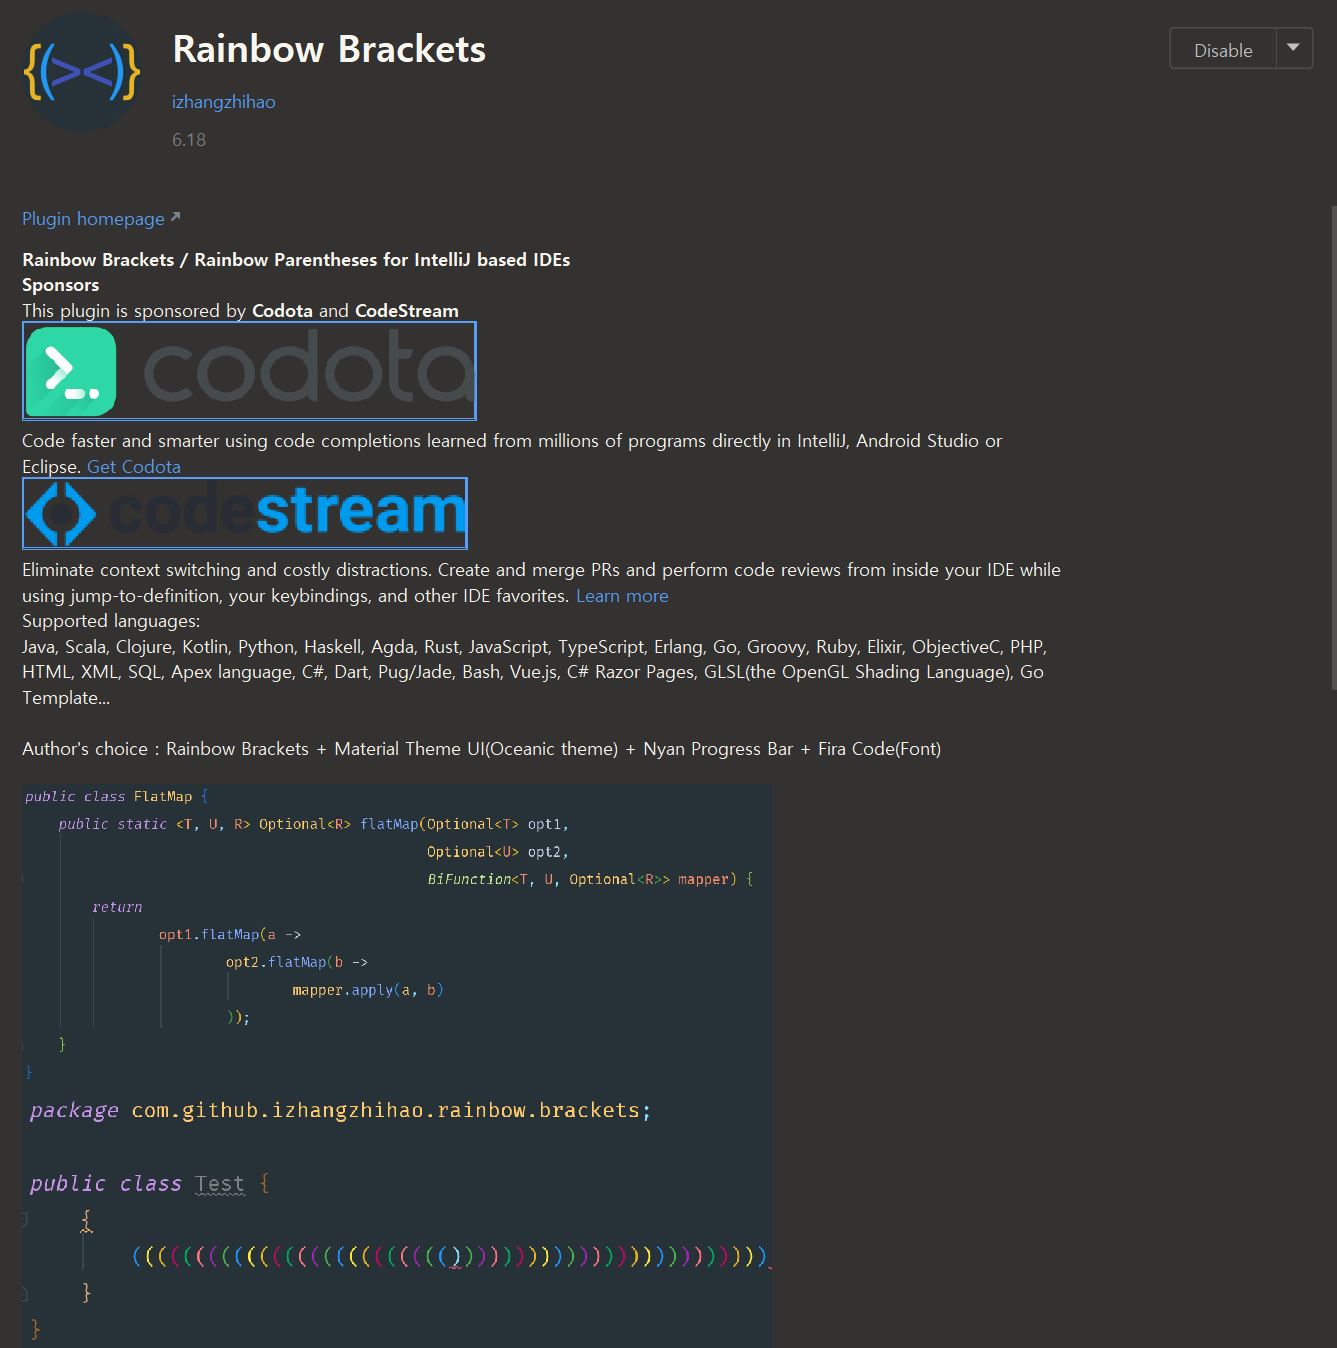Open the Learn more link
The image size is (1337, 1348).
pyautogui.click(x=622, y=596)
